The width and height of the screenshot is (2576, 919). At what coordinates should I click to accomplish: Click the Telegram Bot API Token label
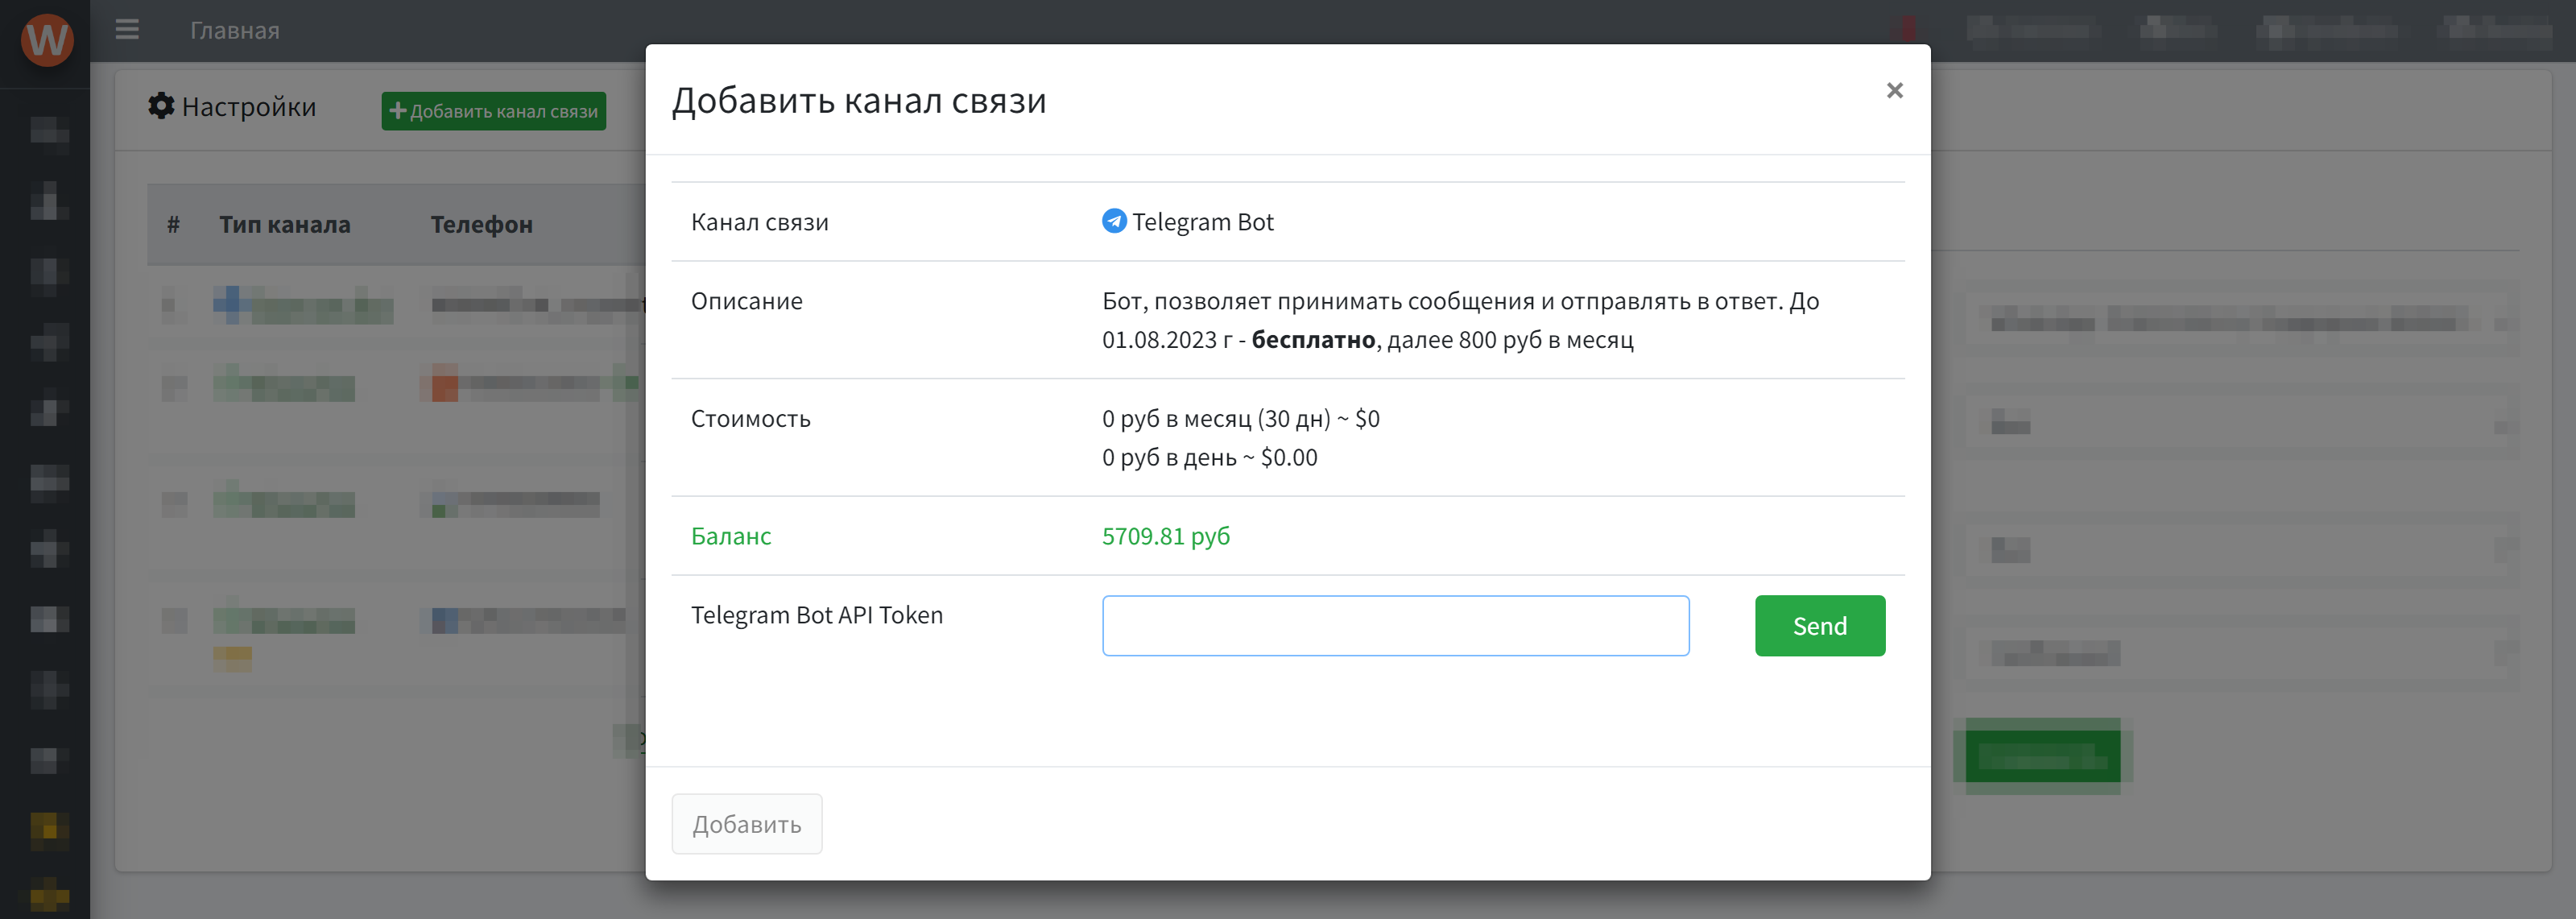tap(816, 615)
